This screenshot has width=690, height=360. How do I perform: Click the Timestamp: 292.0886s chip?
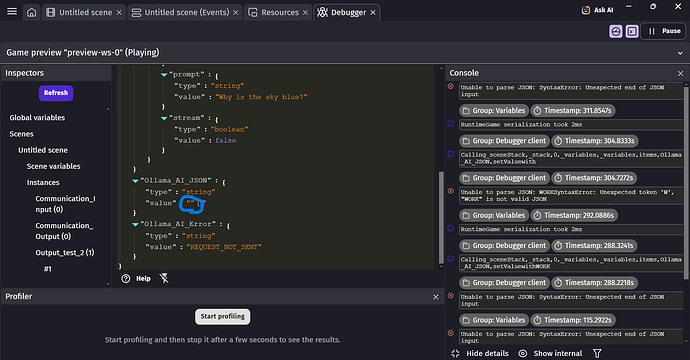574,215
